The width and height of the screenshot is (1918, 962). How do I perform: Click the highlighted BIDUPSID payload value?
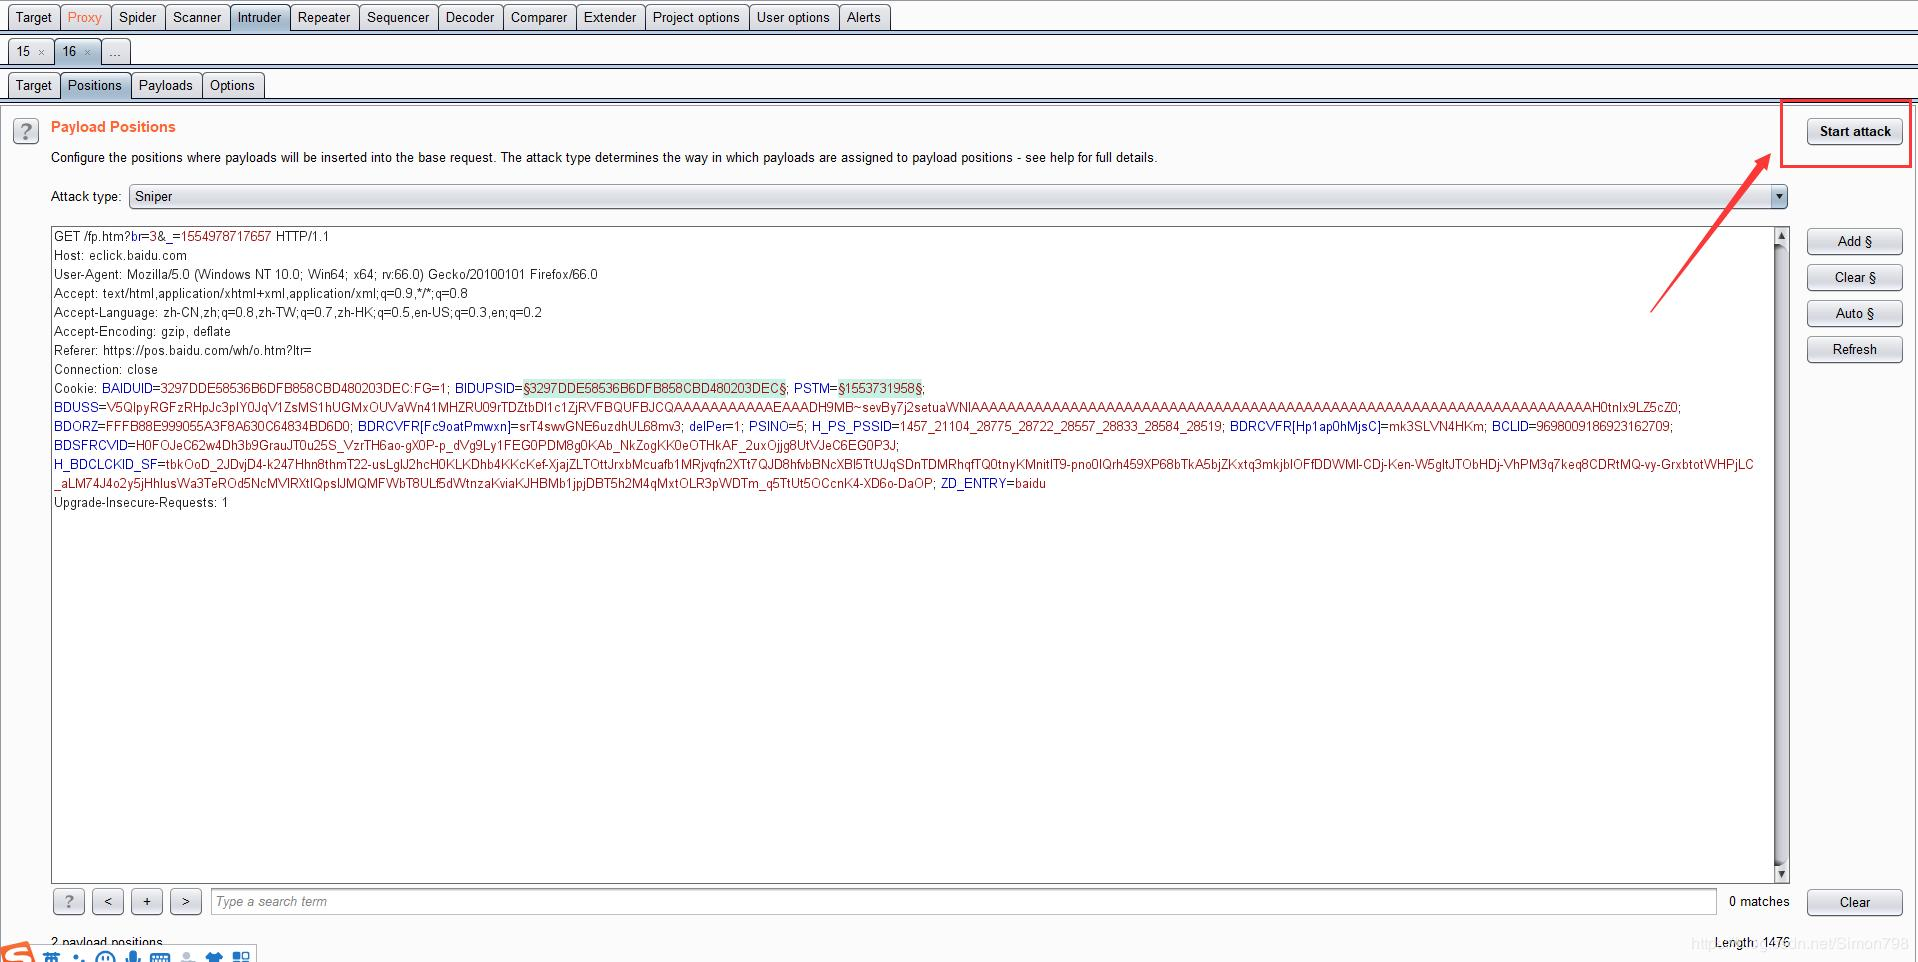pos(655,388)
